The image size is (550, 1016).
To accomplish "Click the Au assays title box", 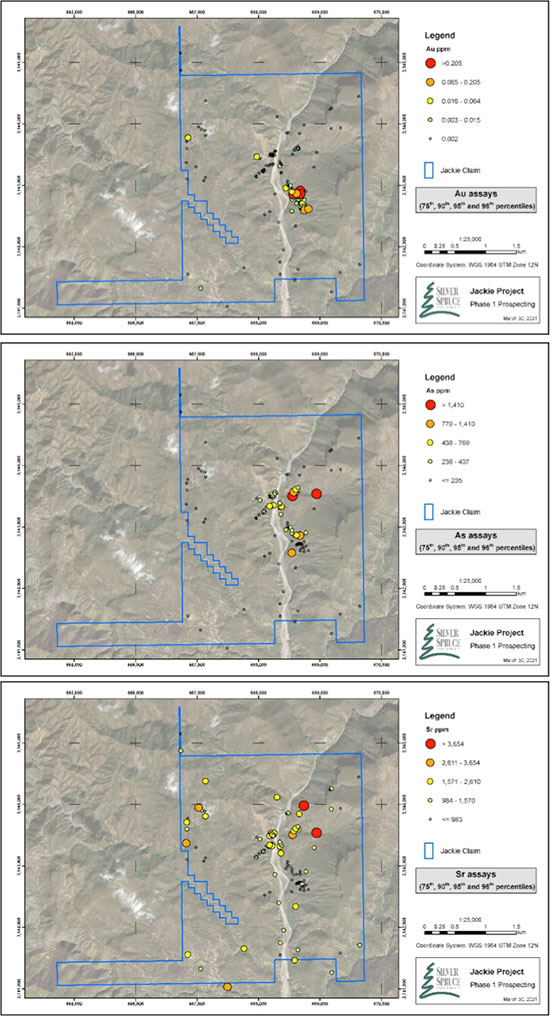I will [477, 200].
